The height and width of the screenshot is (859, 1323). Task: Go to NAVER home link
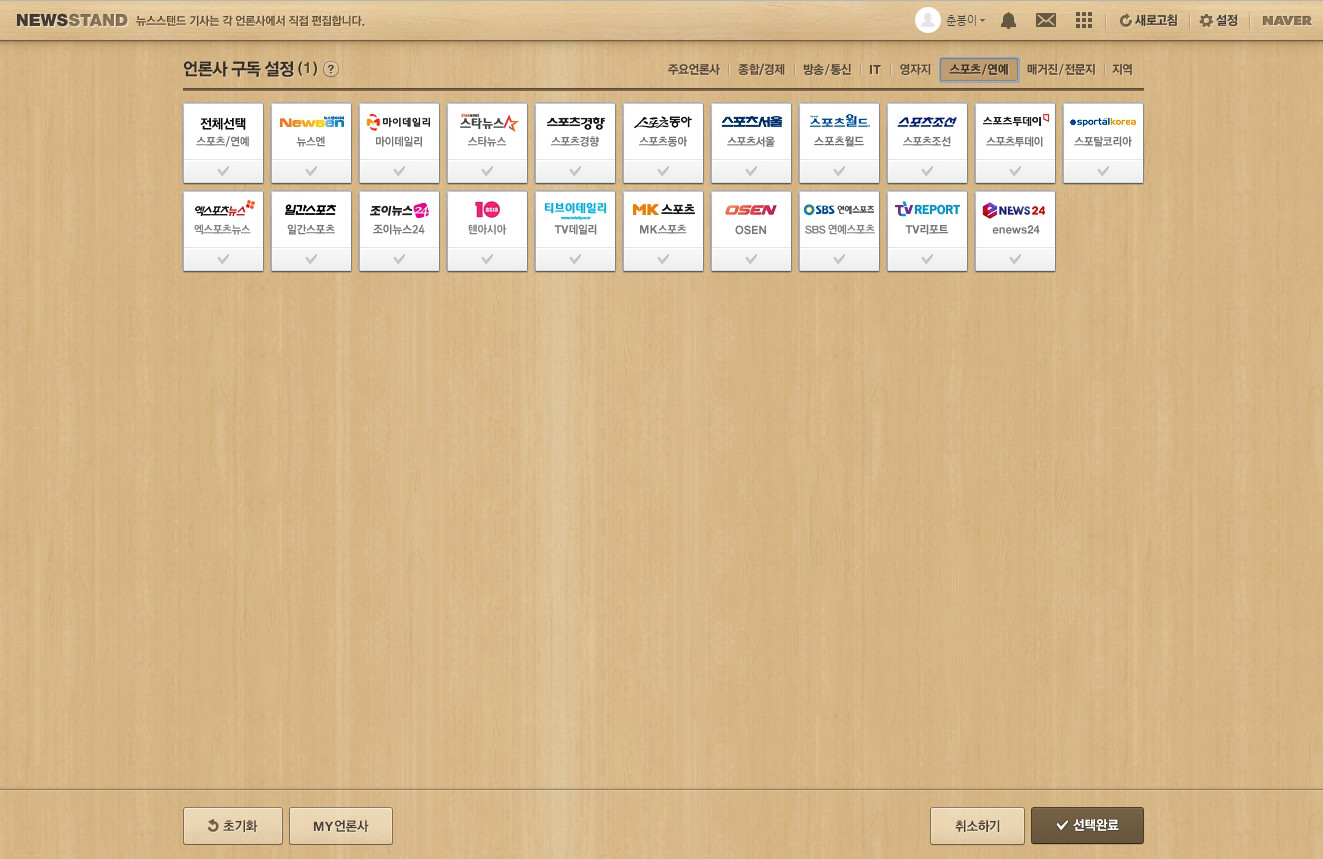click(x=1287, y=20)
